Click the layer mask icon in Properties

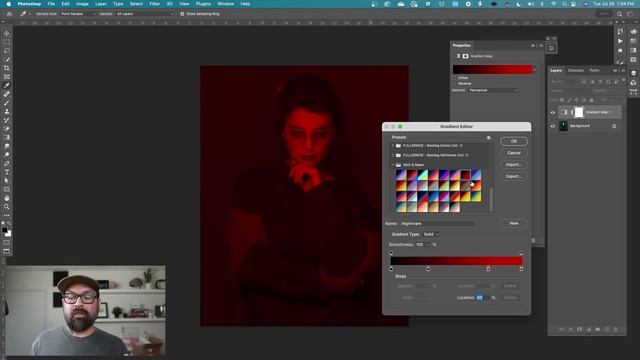coord(465,56)
